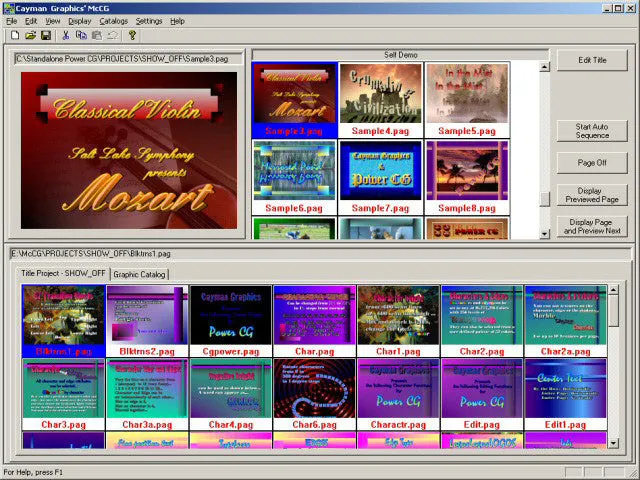Viewport: 640px width, 480px height.
Task: Click the Save diskette toolbar icon
Action: click(x=46, y=36)
